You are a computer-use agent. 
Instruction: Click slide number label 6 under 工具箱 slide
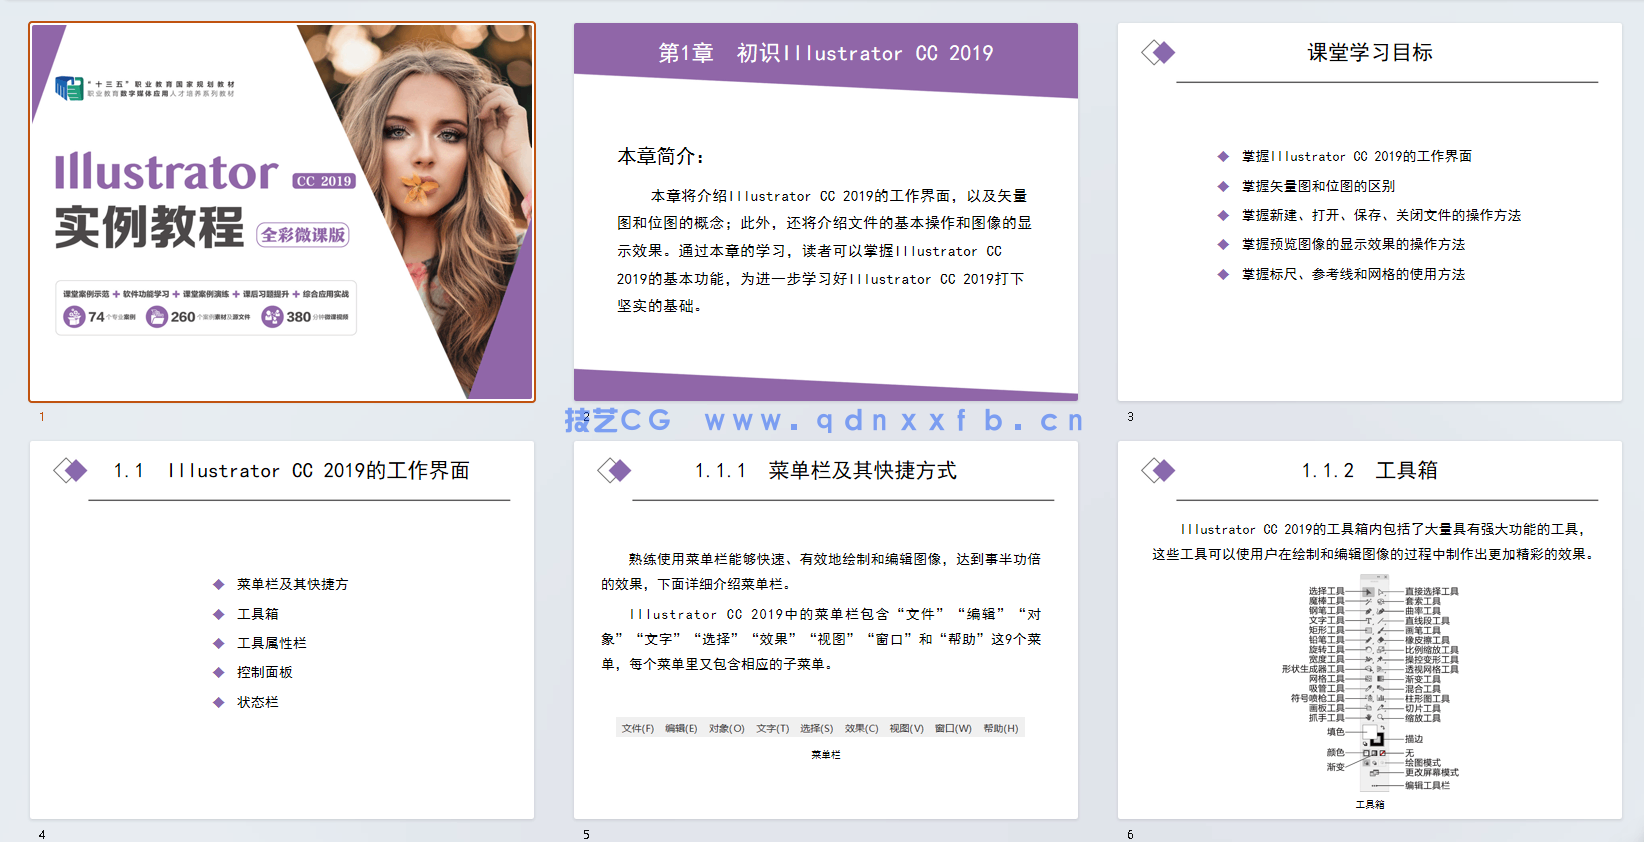[x=1130, y=834]
